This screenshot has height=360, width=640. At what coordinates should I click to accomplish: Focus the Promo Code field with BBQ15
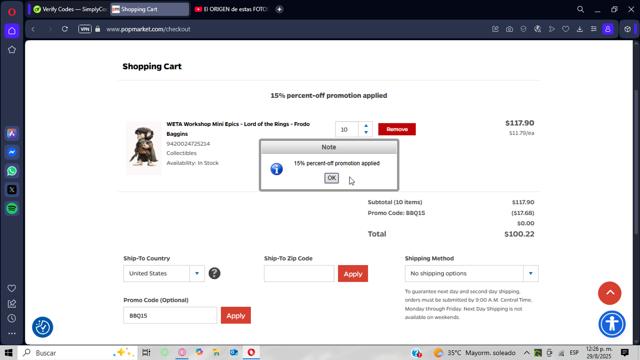(170, 316)
